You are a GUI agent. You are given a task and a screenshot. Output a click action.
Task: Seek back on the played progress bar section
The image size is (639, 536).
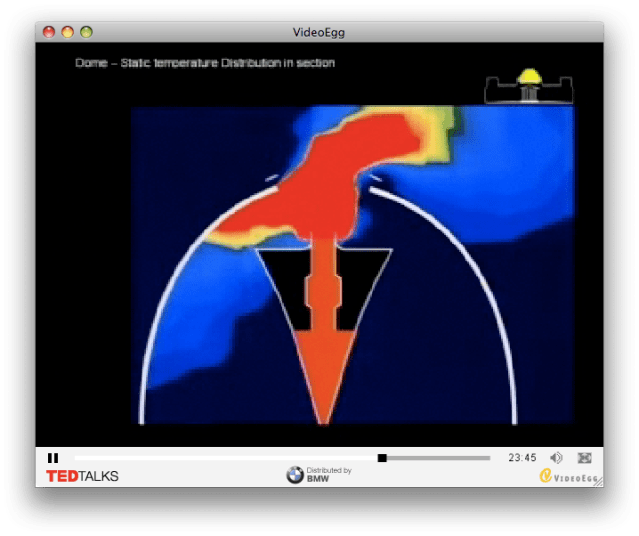[x=220, y=458]
